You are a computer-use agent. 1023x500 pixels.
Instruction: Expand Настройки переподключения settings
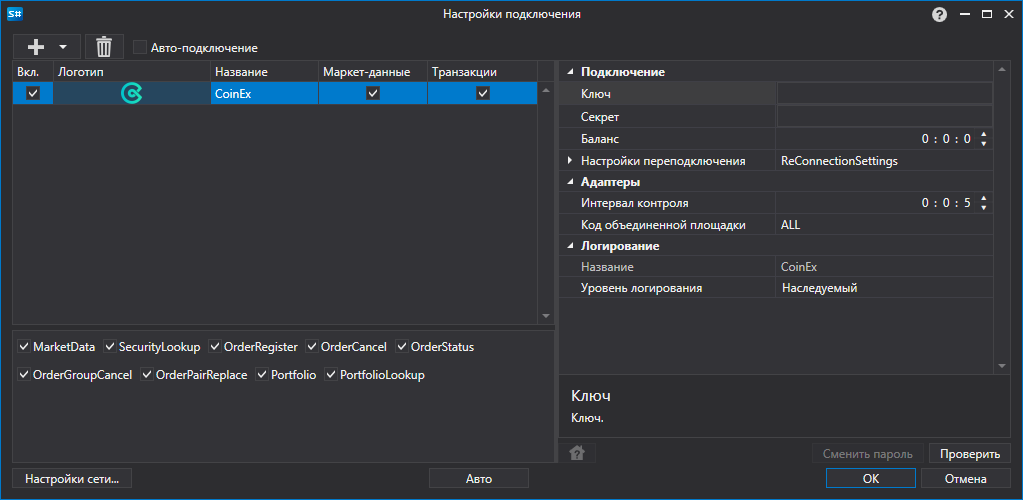coord(570,160)
